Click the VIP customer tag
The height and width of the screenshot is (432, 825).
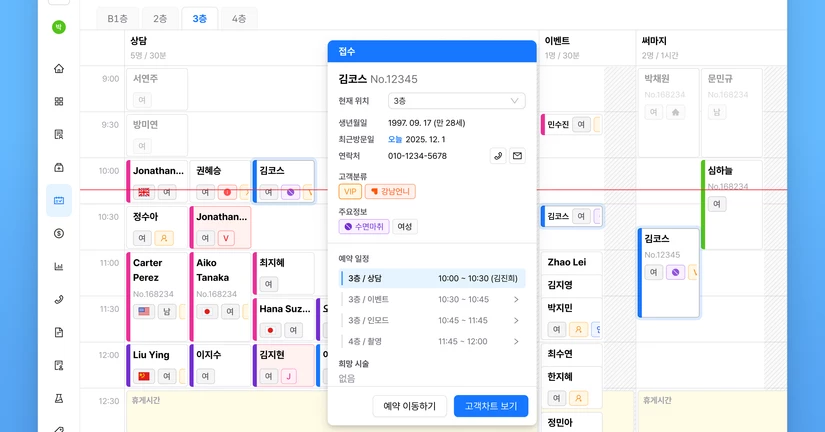coord(350,192)
